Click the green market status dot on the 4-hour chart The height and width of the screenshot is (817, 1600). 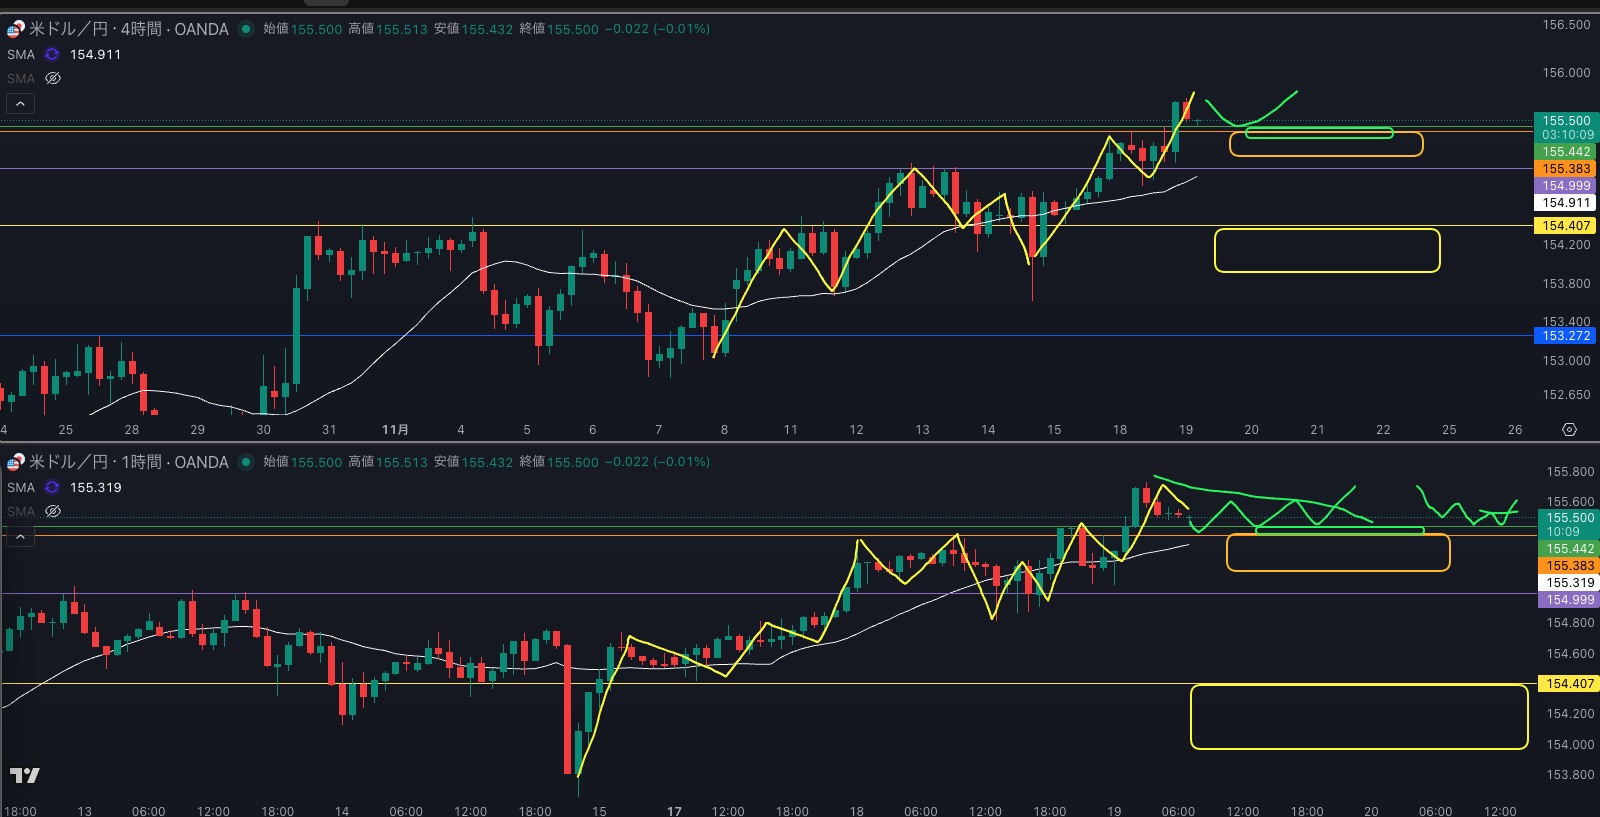246,29
